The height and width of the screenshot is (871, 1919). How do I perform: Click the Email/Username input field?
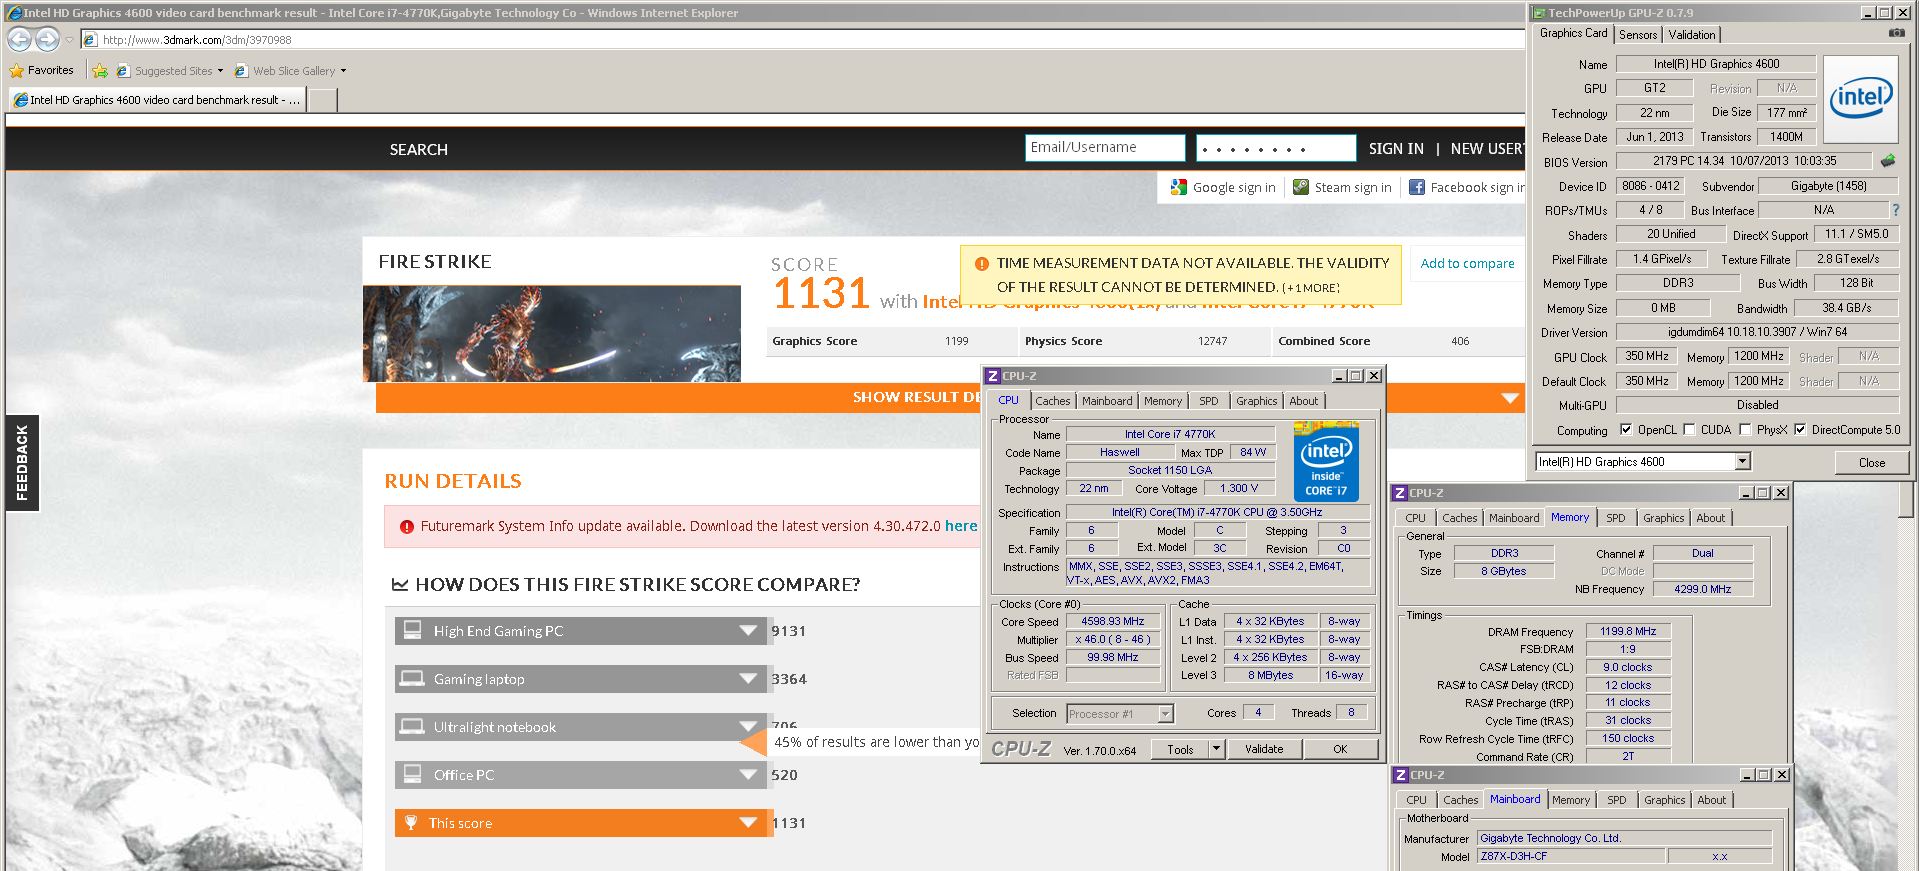tap(1105, 148)
